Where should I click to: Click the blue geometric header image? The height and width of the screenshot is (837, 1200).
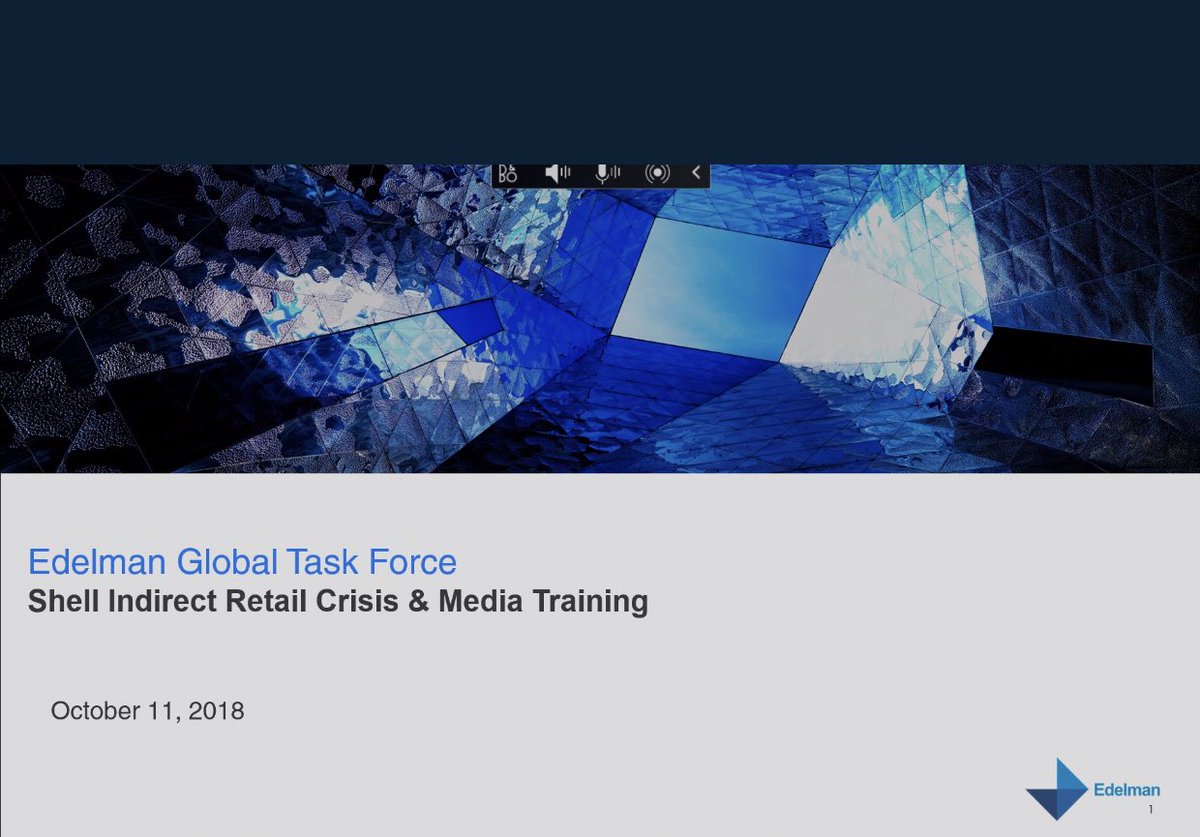(x=600, y=318)
